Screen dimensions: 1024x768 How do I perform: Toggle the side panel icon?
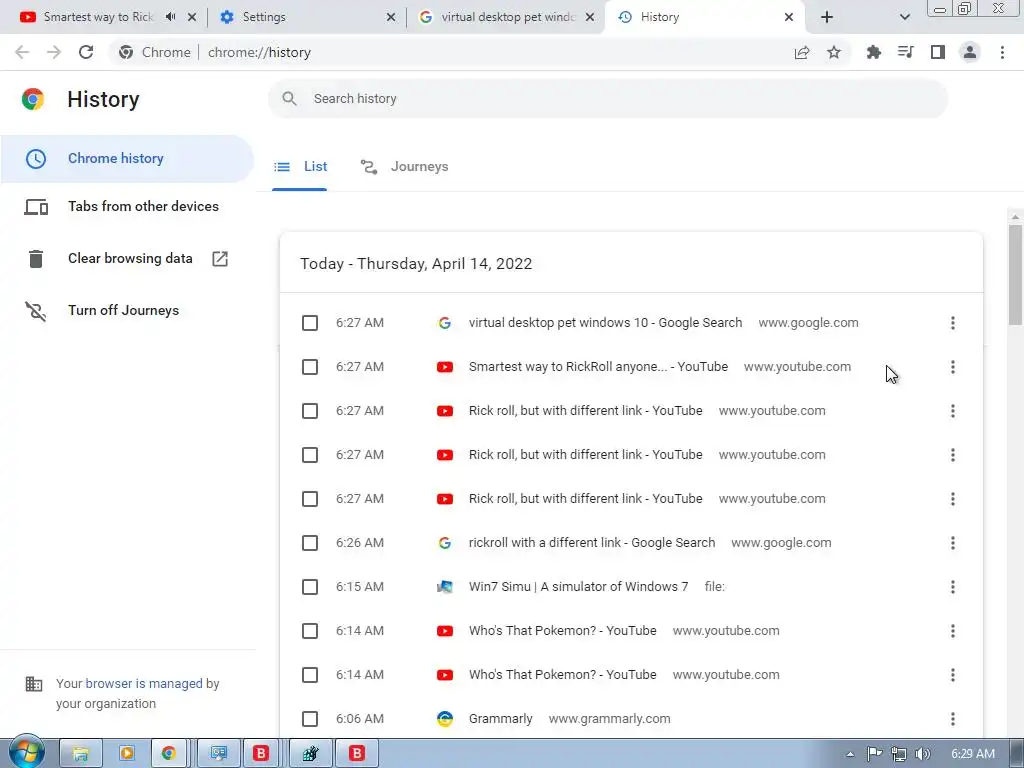click(938, 52)
